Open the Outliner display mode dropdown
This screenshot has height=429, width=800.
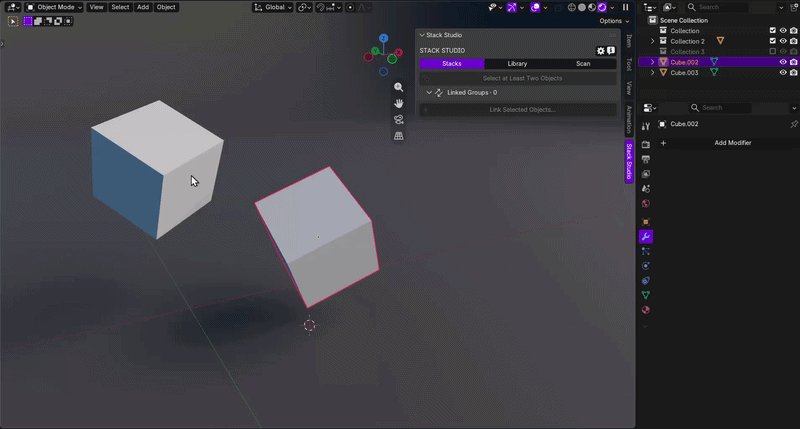[669, 7]
